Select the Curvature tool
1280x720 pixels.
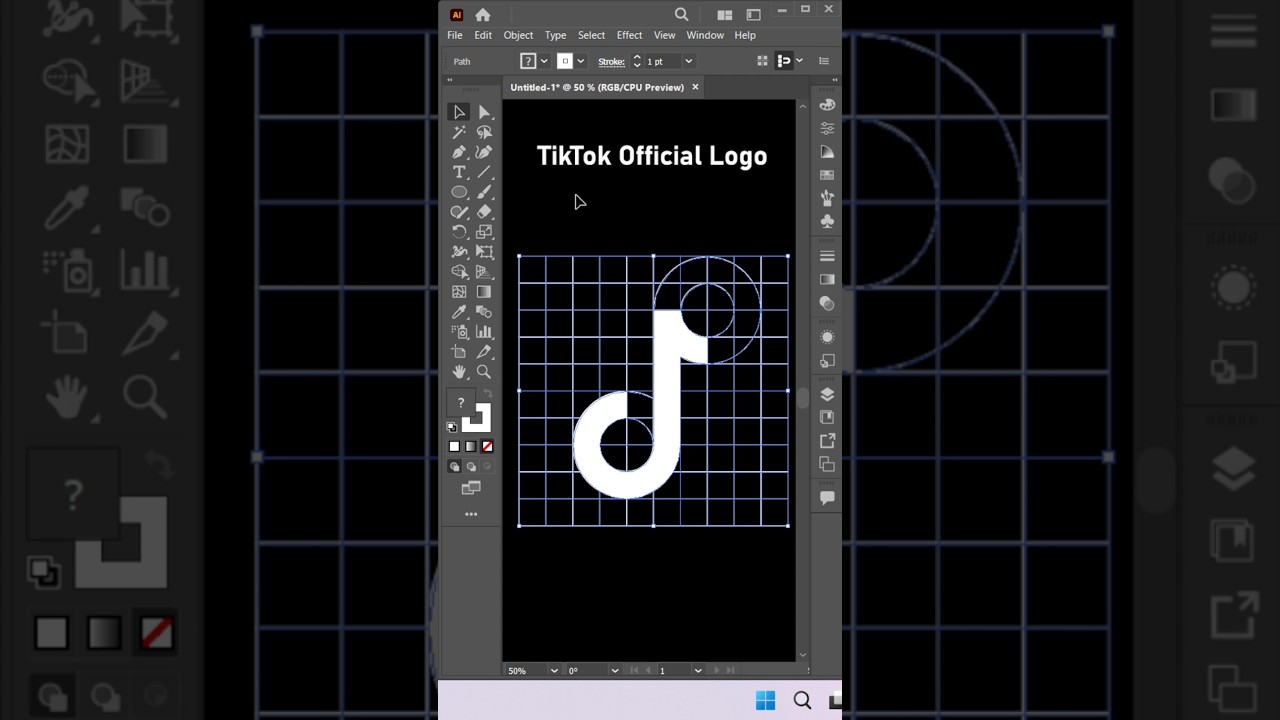484,152
